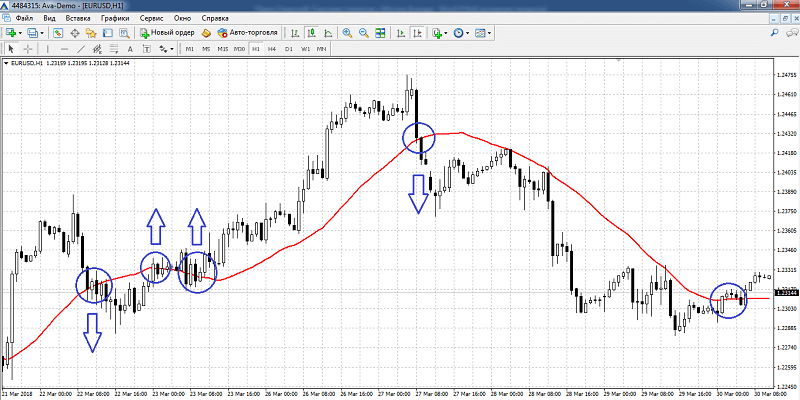Viewport: 800px width, 400px height.
Task: Switch to candlestick chart type
Action: (311, 33)
